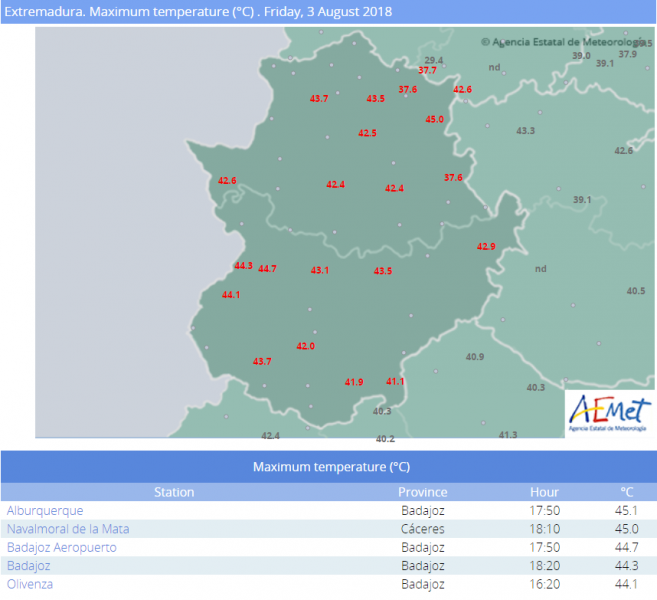Click the Maximum temperature (°C) table title
The image size is (657, 600).
pyautogui.click(x=331, y=467)
